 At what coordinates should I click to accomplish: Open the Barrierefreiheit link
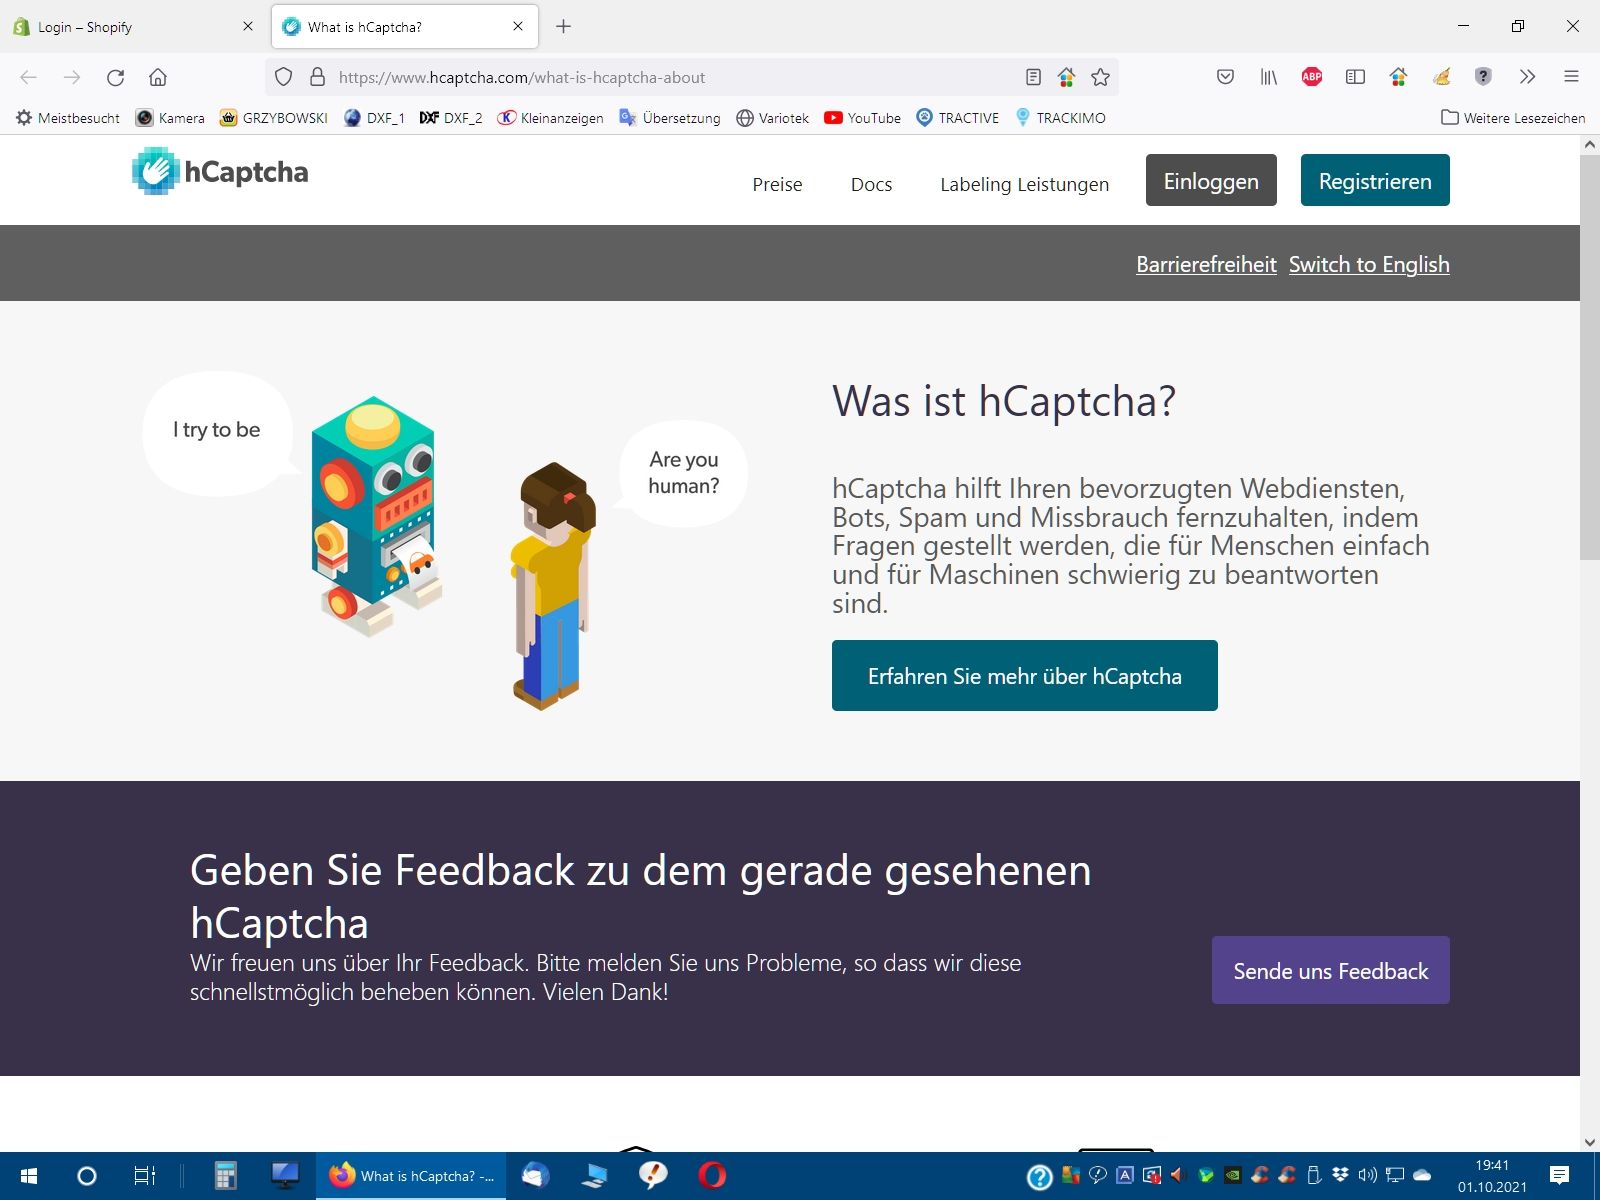coord(1206,264)
